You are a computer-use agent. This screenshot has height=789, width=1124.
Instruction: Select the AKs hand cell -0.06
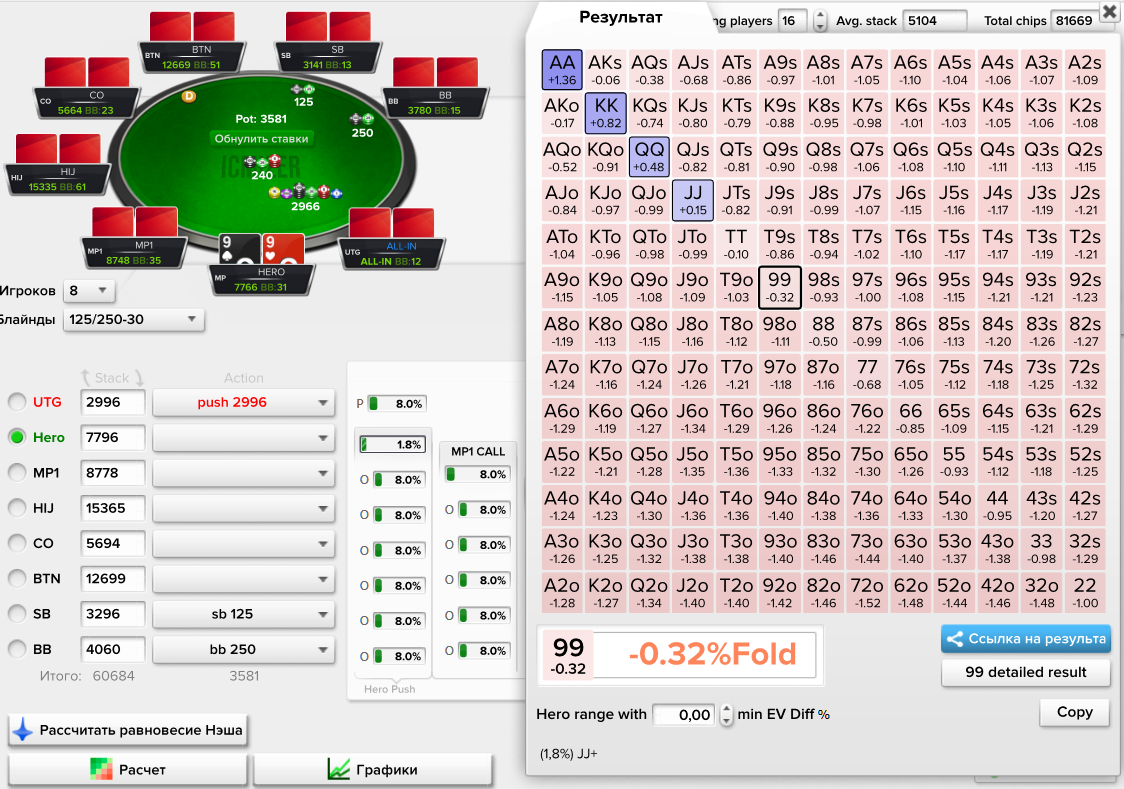[606, 70]
